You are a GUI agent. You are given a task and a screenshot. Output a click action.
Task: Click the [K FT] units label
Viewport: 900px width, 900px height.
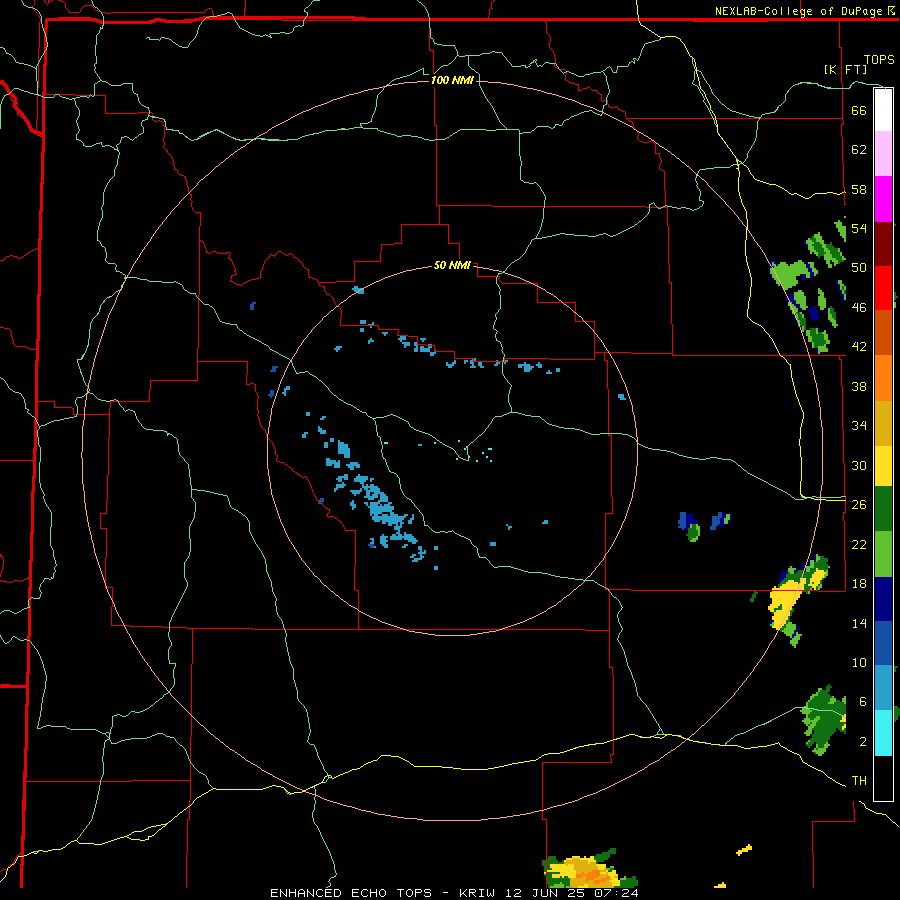(845, 70)
